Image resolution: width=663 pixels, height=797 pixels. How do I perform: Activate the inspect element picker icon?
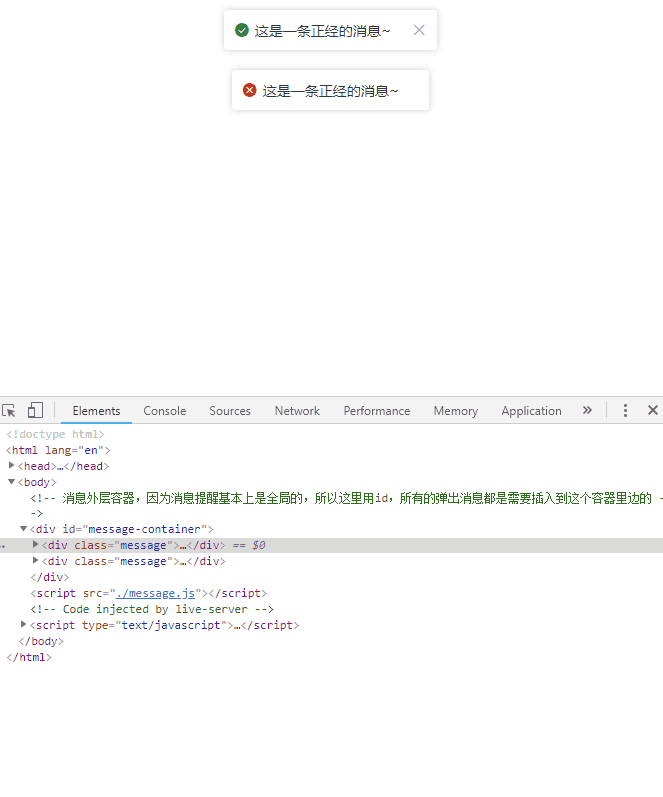coord(9,411)
